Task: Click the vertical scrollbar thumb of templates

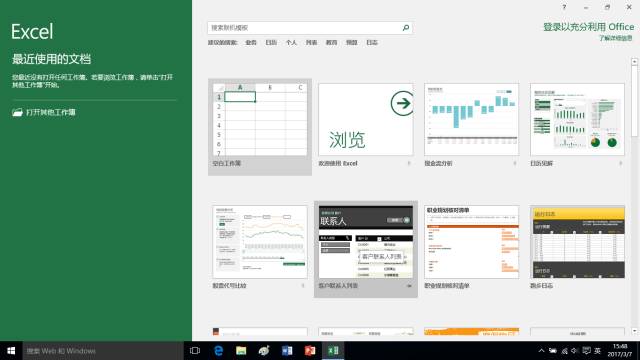Action: click(x=634, y=101)
